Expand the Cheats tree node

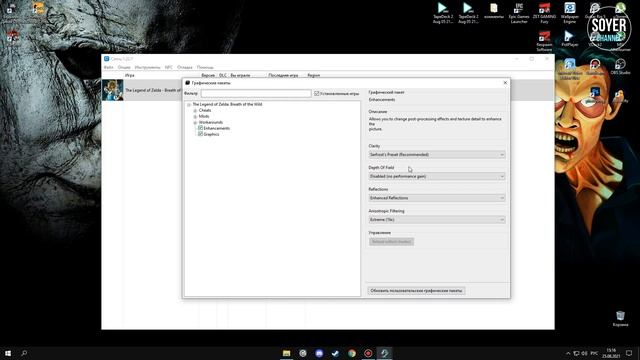tap(195, 111)
